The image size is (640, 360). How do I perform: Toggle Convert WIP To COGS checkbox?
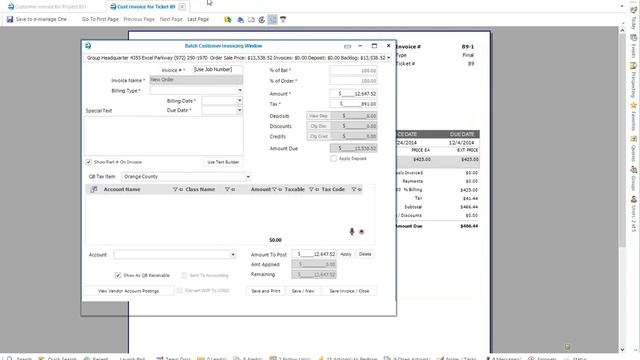[180, 291]
